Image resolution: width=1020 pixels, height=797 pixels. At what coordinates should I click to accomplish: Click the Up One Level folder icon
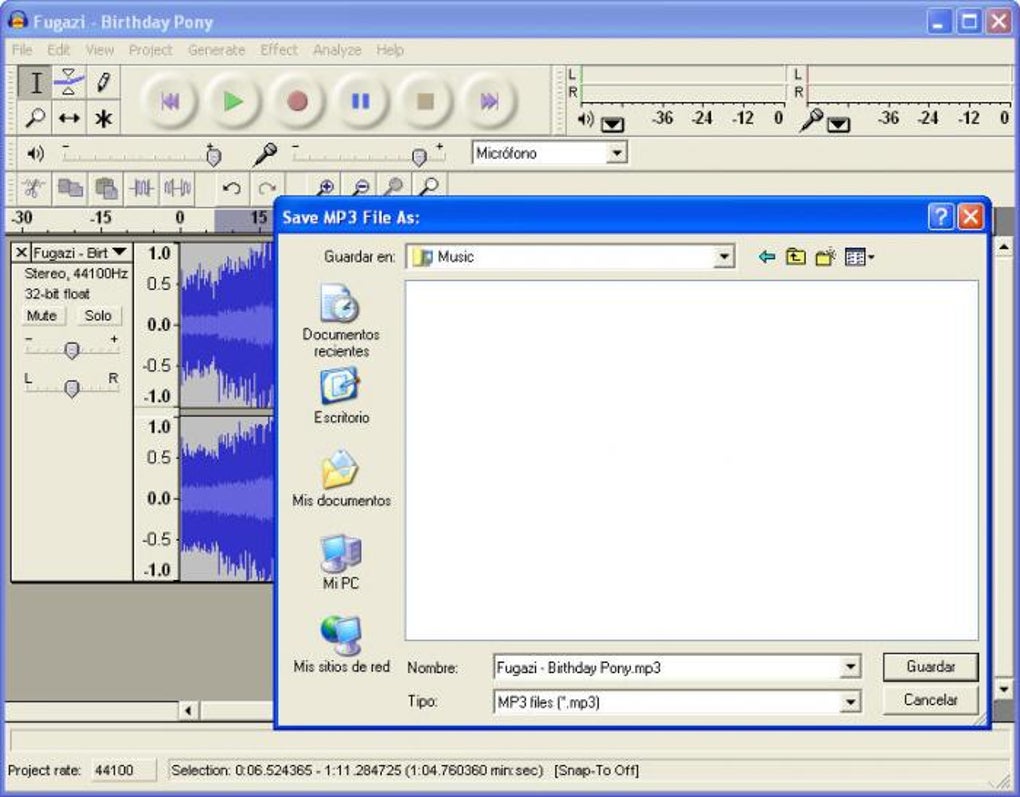pyautogui.click(x=796, y=257)
